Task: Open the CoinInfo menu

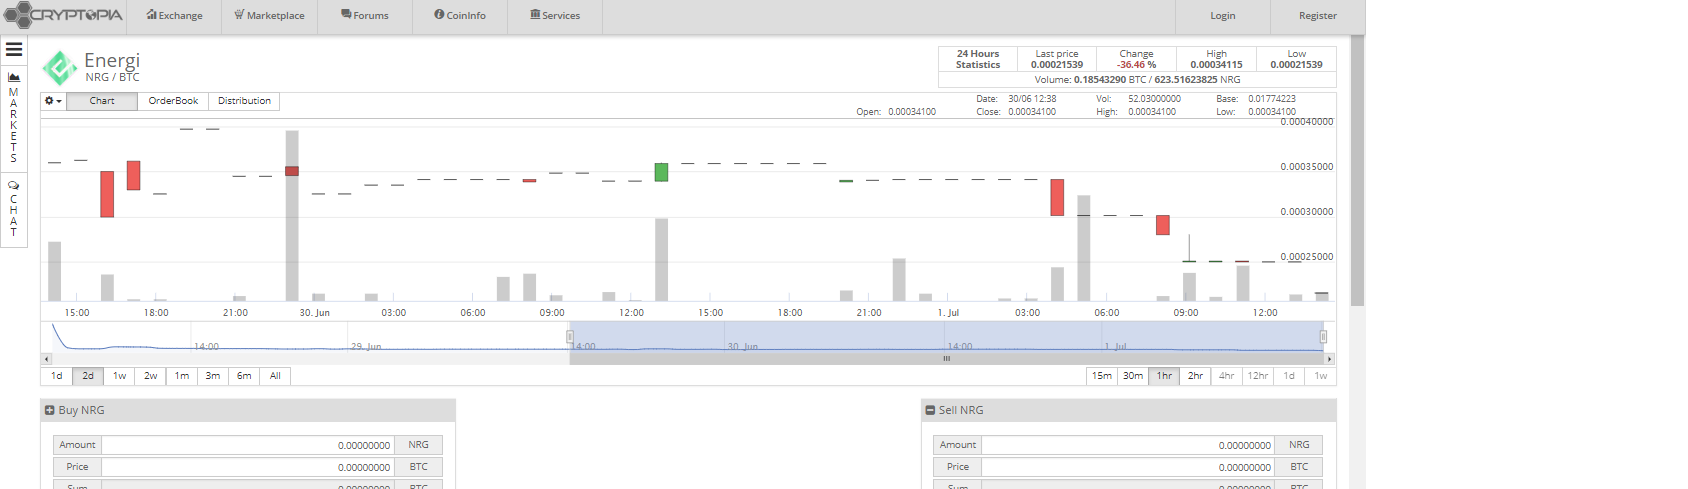Action: (460, 16)
